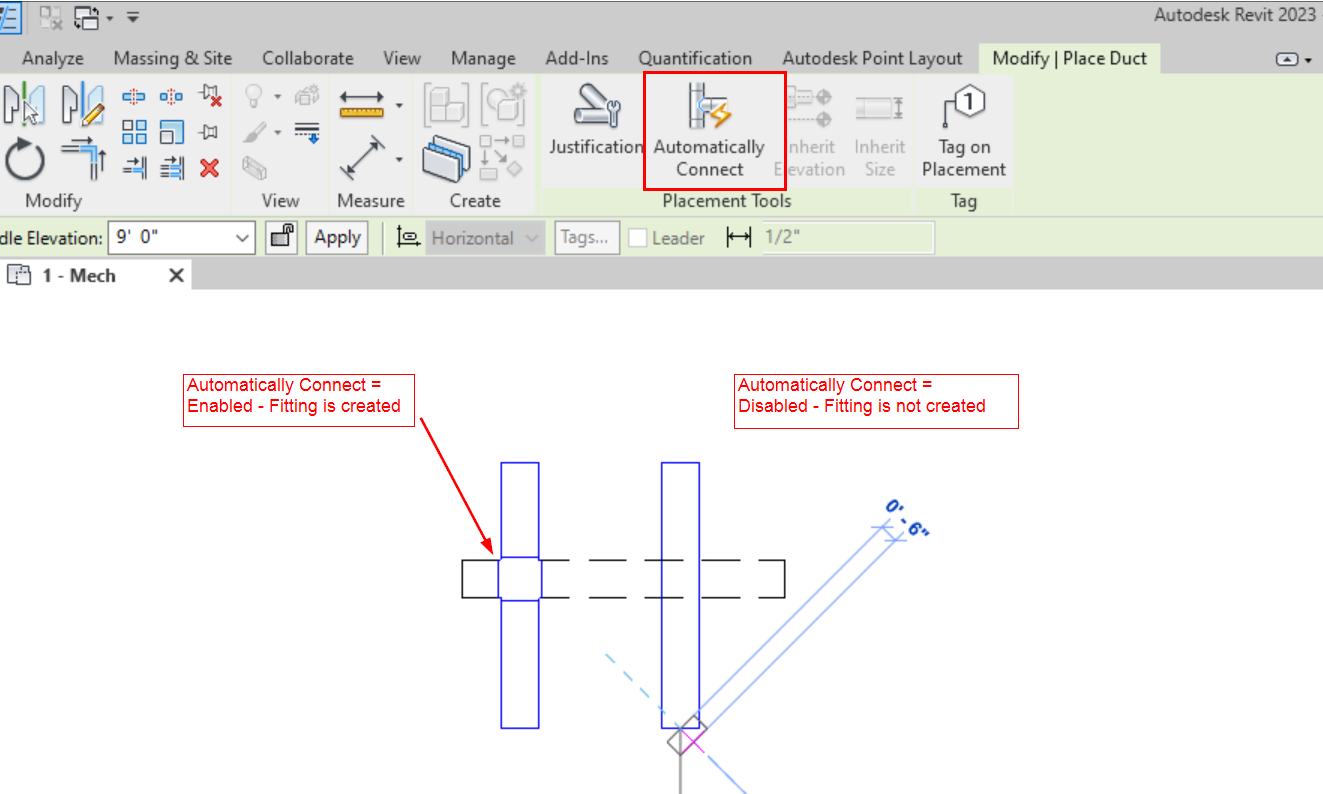
Task: Click the leader length 1/2" field
Action: coord(848,238)
